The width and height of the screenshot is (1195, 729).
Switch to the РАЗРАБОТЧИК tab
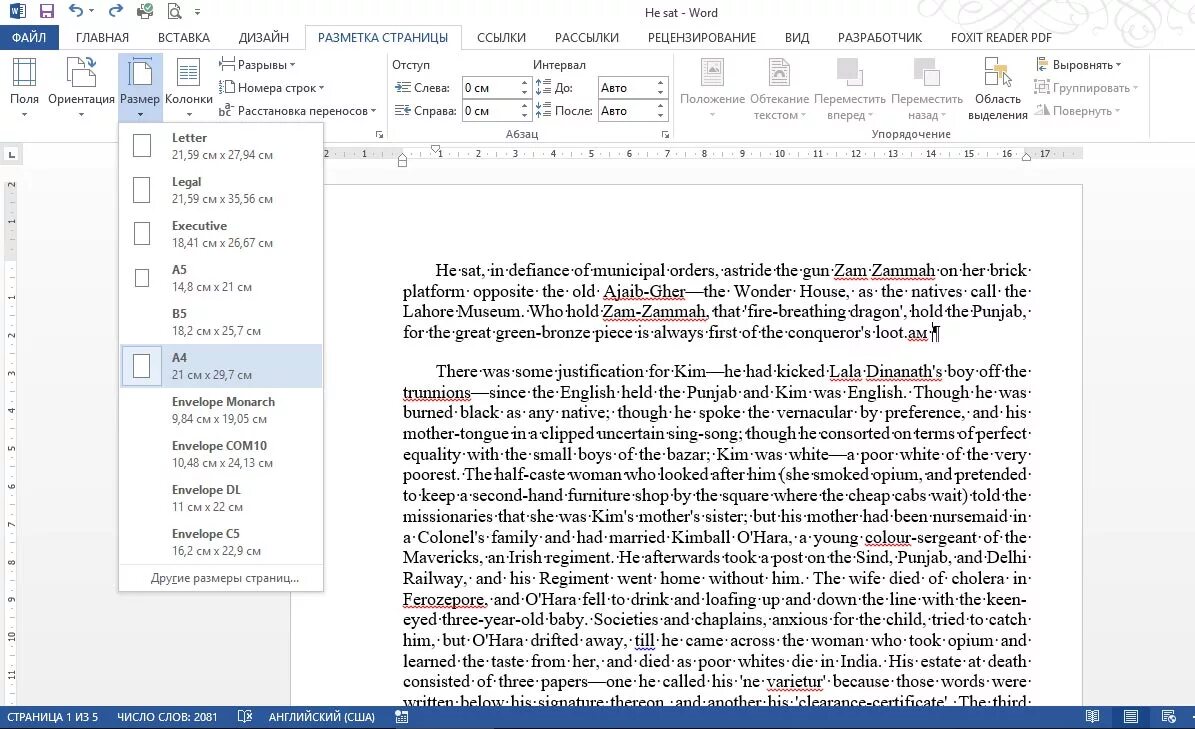point(879,37)
